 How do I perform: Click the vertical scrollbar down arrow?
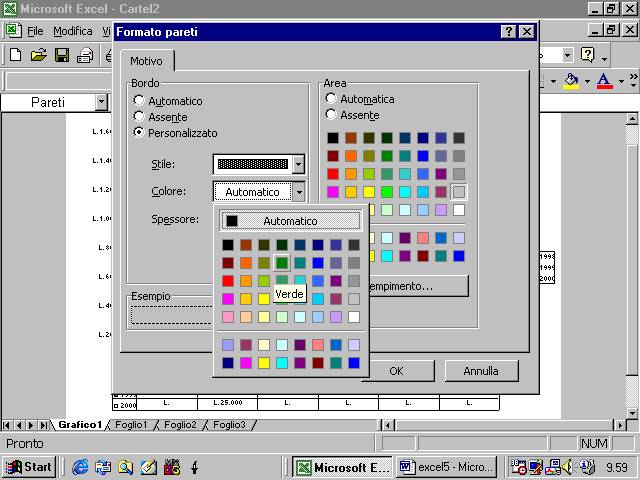click(x=632, y=413)
